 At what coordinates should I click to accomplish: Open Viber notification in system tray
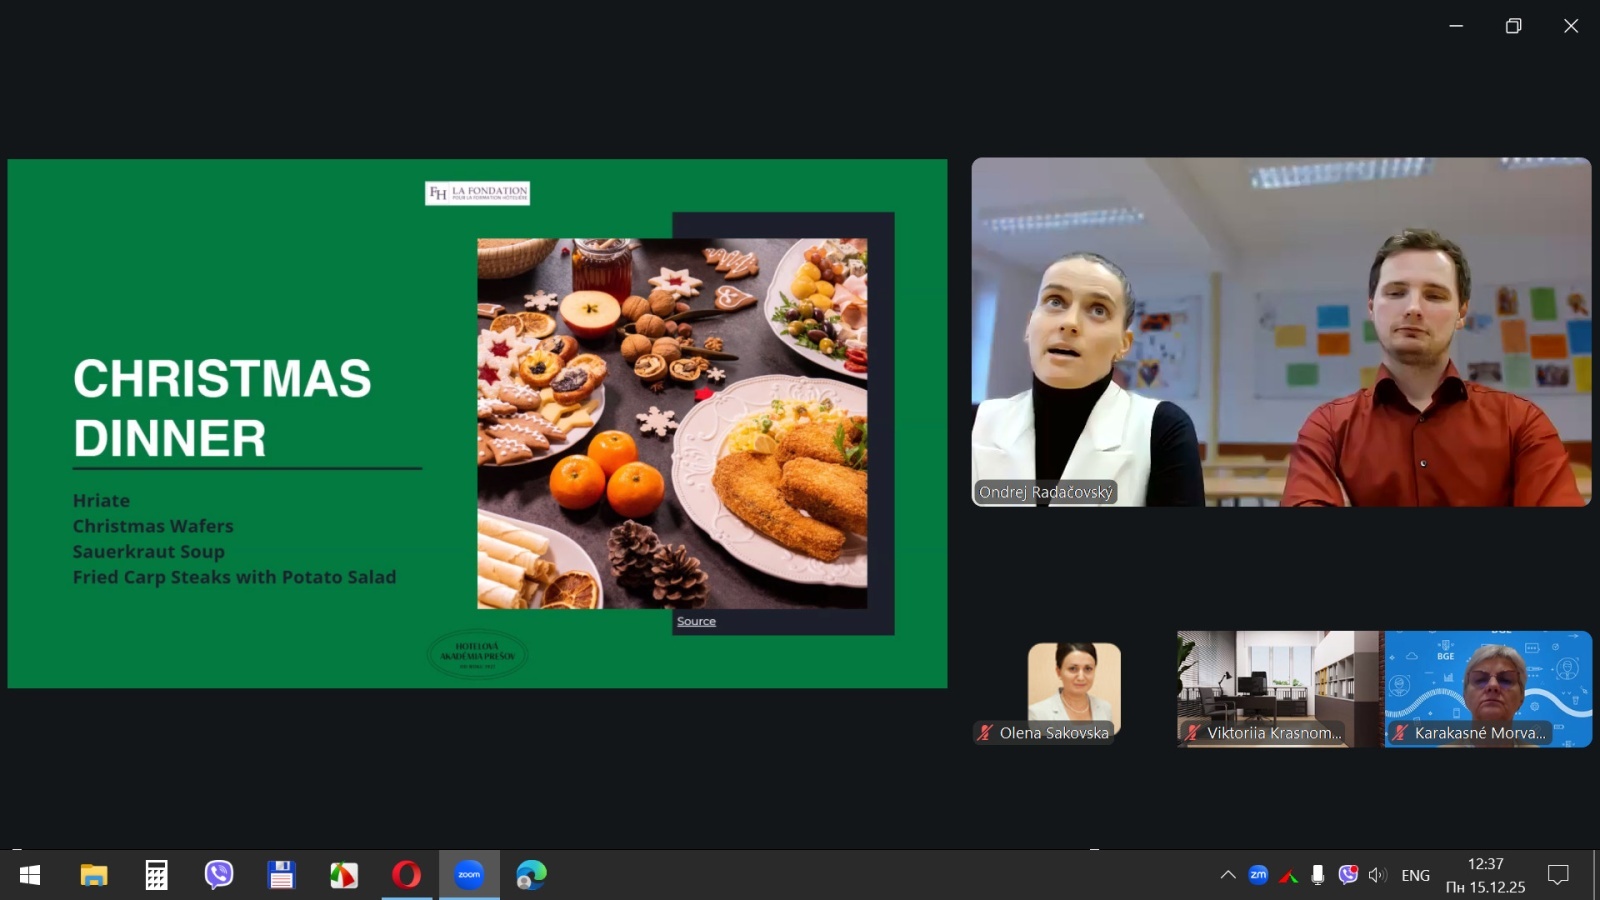click(1348, 875)
